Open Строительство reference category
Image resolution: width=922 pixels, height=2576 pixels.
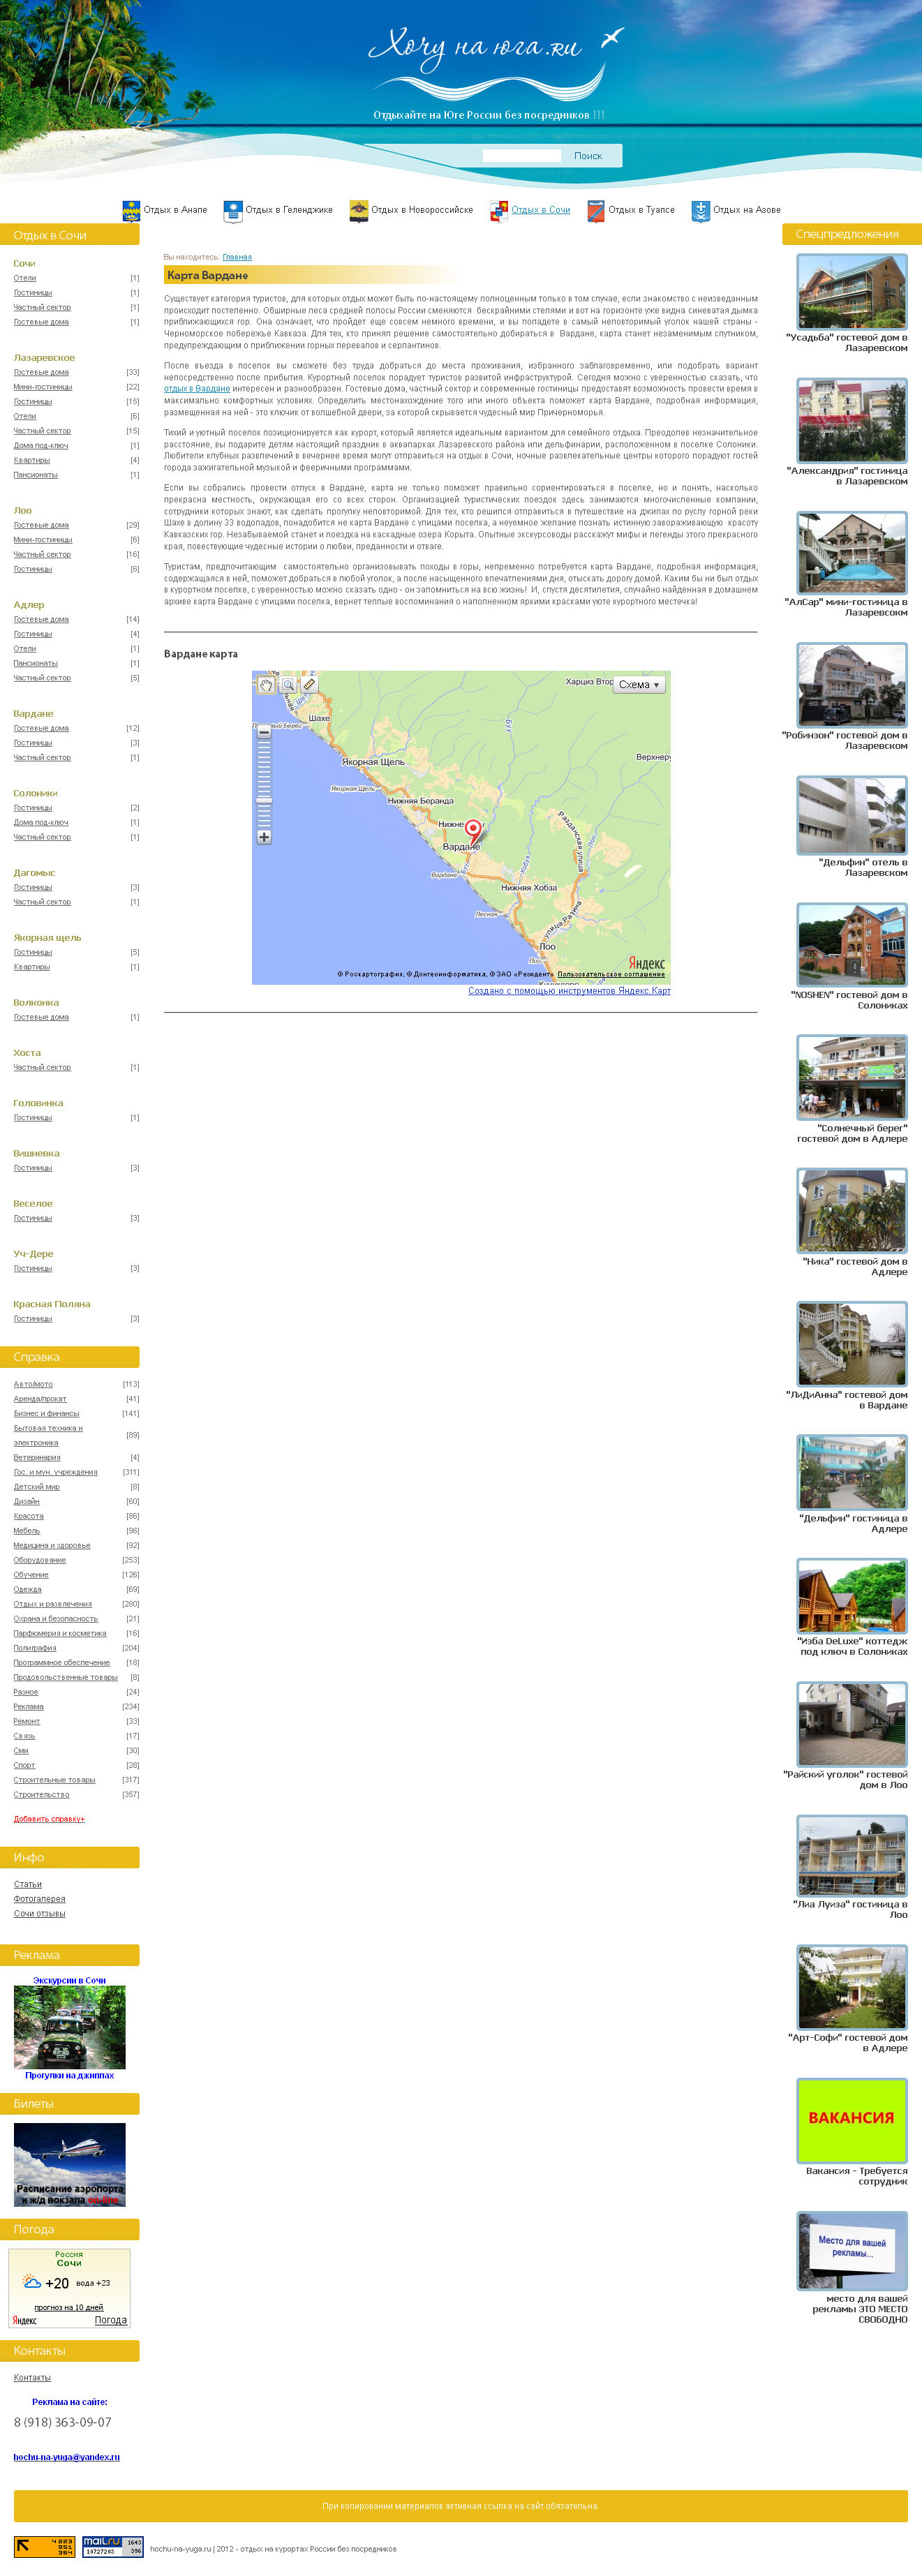41,1795
